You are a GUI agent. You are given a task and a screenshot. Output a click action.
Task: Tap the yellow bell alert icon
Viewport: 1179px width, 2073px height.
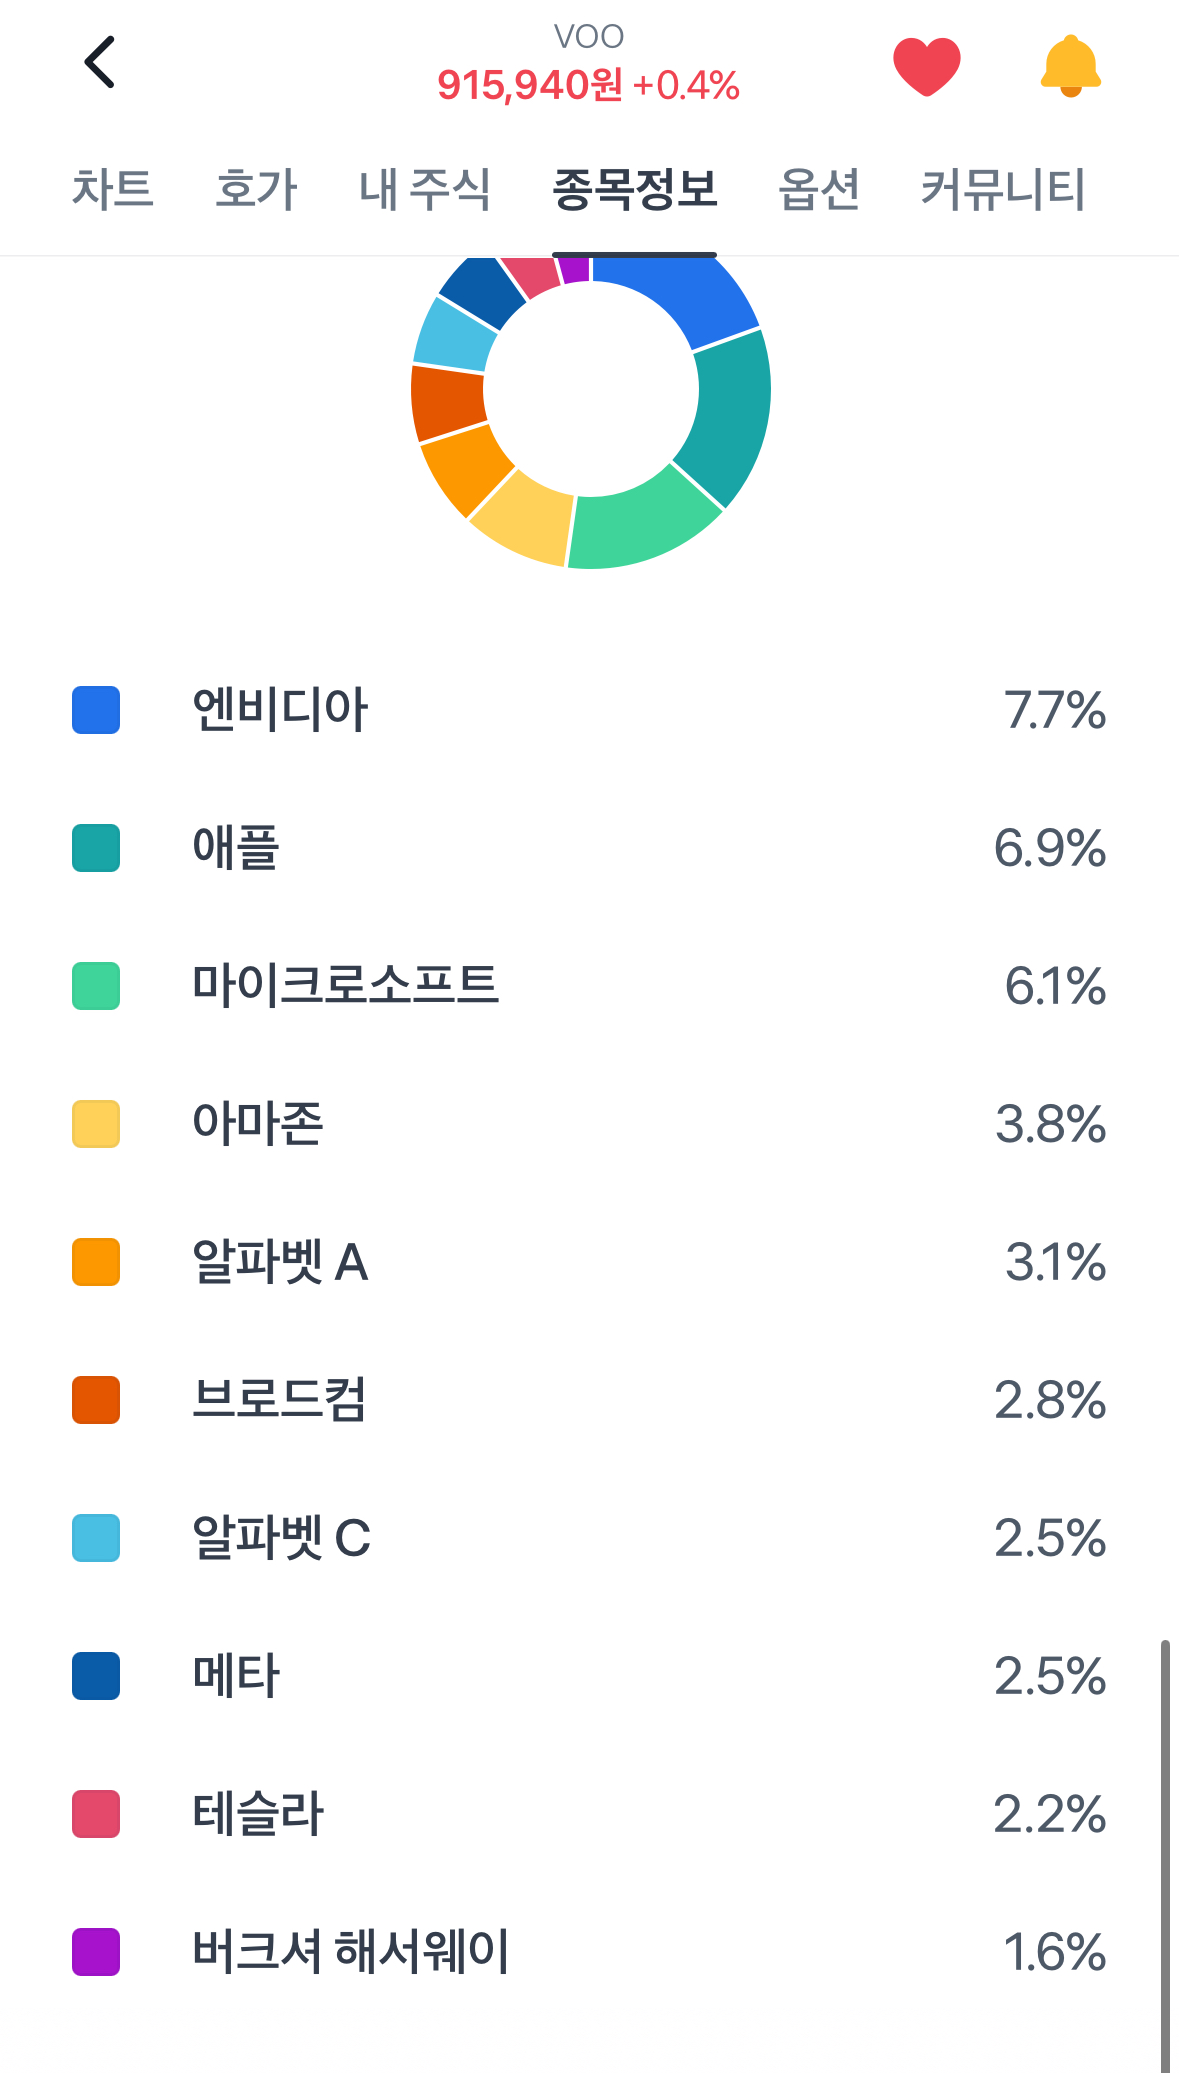[x=1070, y=66]
